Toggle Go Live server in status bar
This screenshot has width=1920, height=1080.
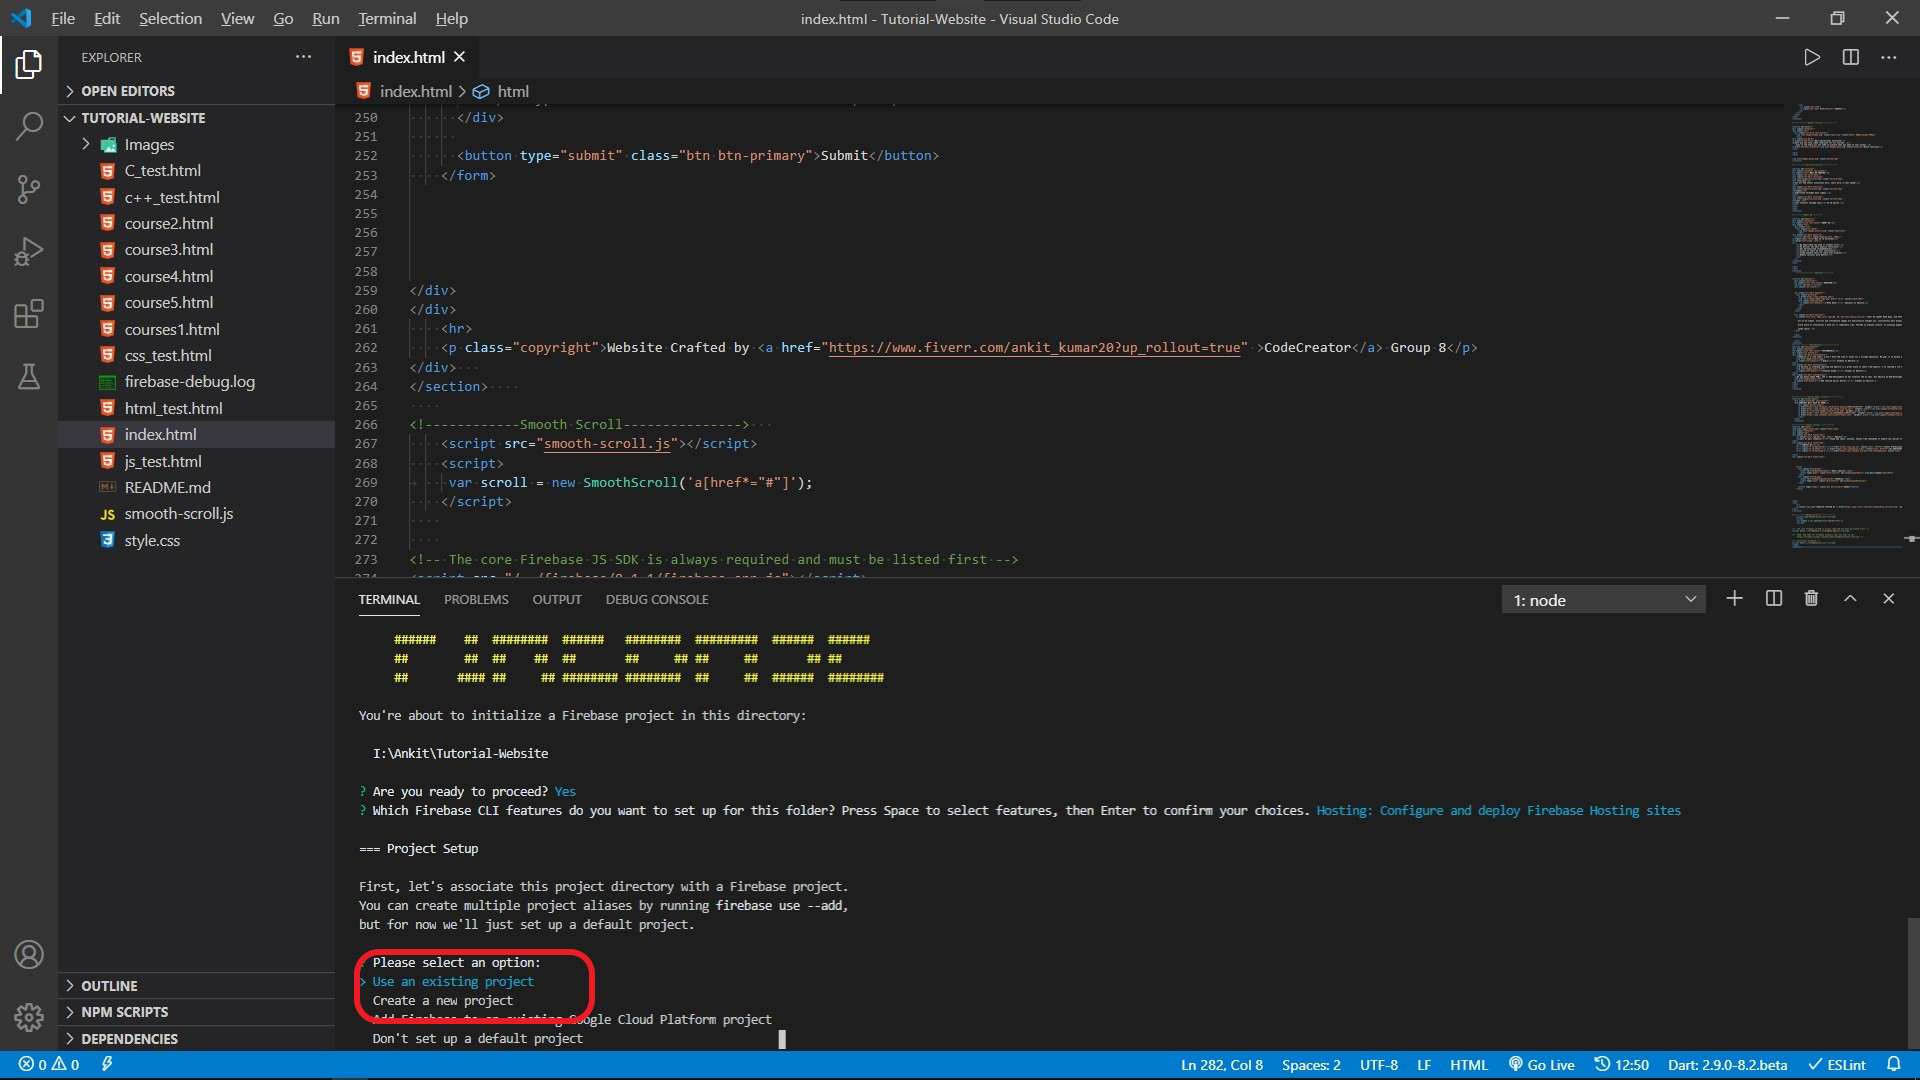(1541, 1065)
